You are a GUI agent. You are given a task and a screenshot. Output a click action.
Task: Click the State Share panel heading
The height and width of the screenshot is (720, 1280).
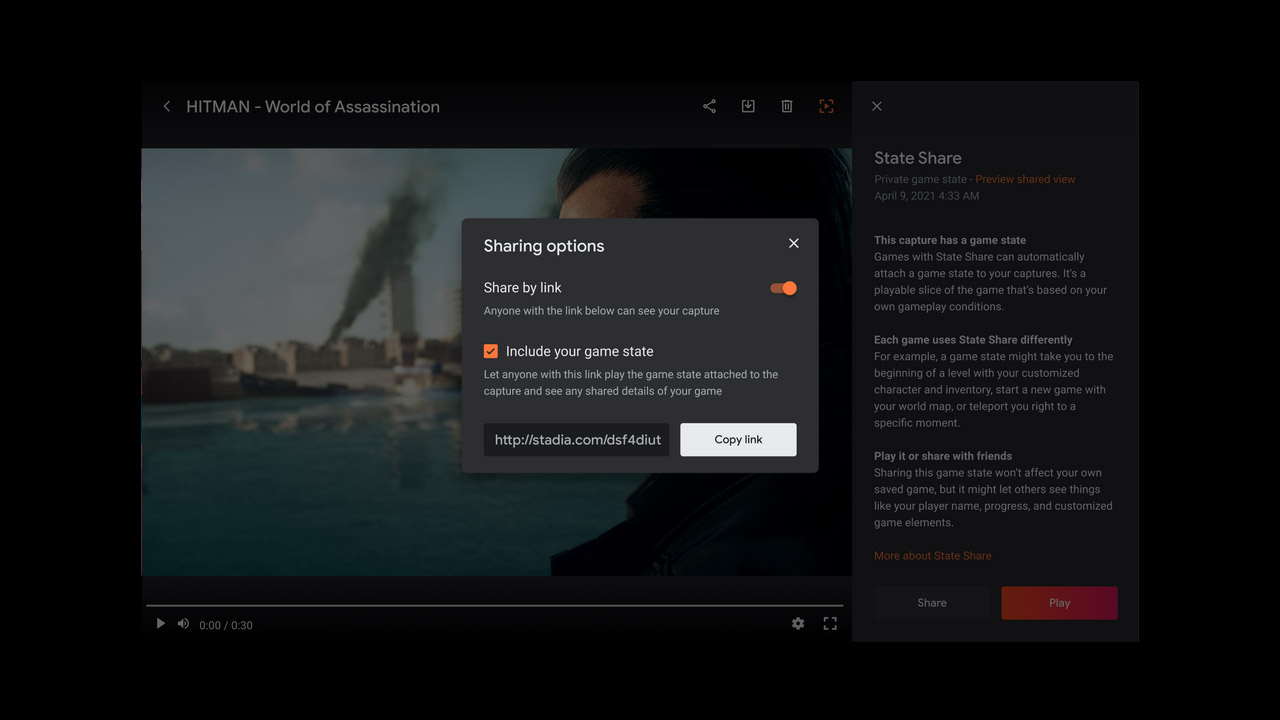tap(918, 158)
